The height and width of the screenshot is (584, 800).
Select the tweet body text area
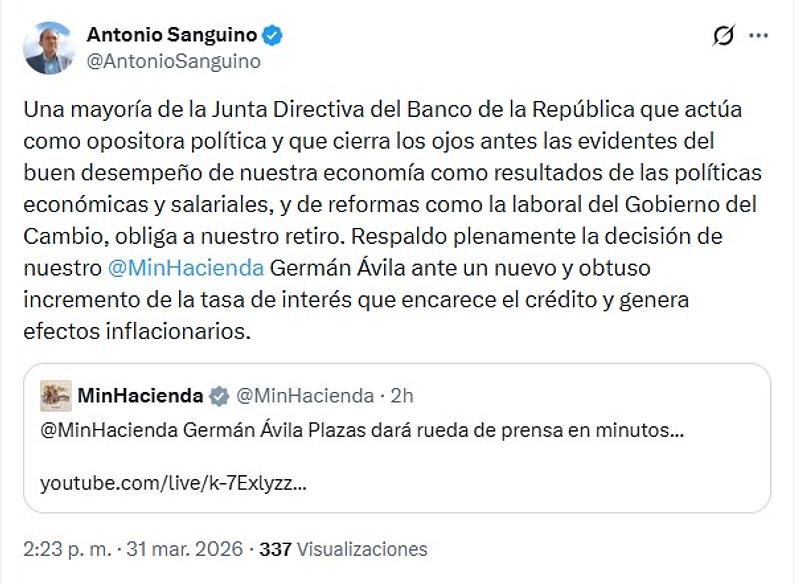(x=390, y=210)
